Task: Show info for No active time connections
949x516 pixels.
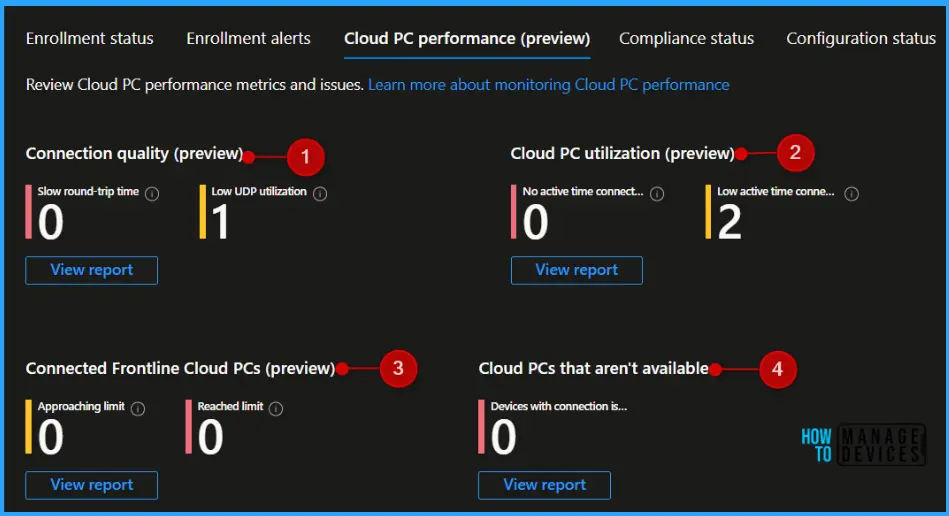Action: [657, 194]
